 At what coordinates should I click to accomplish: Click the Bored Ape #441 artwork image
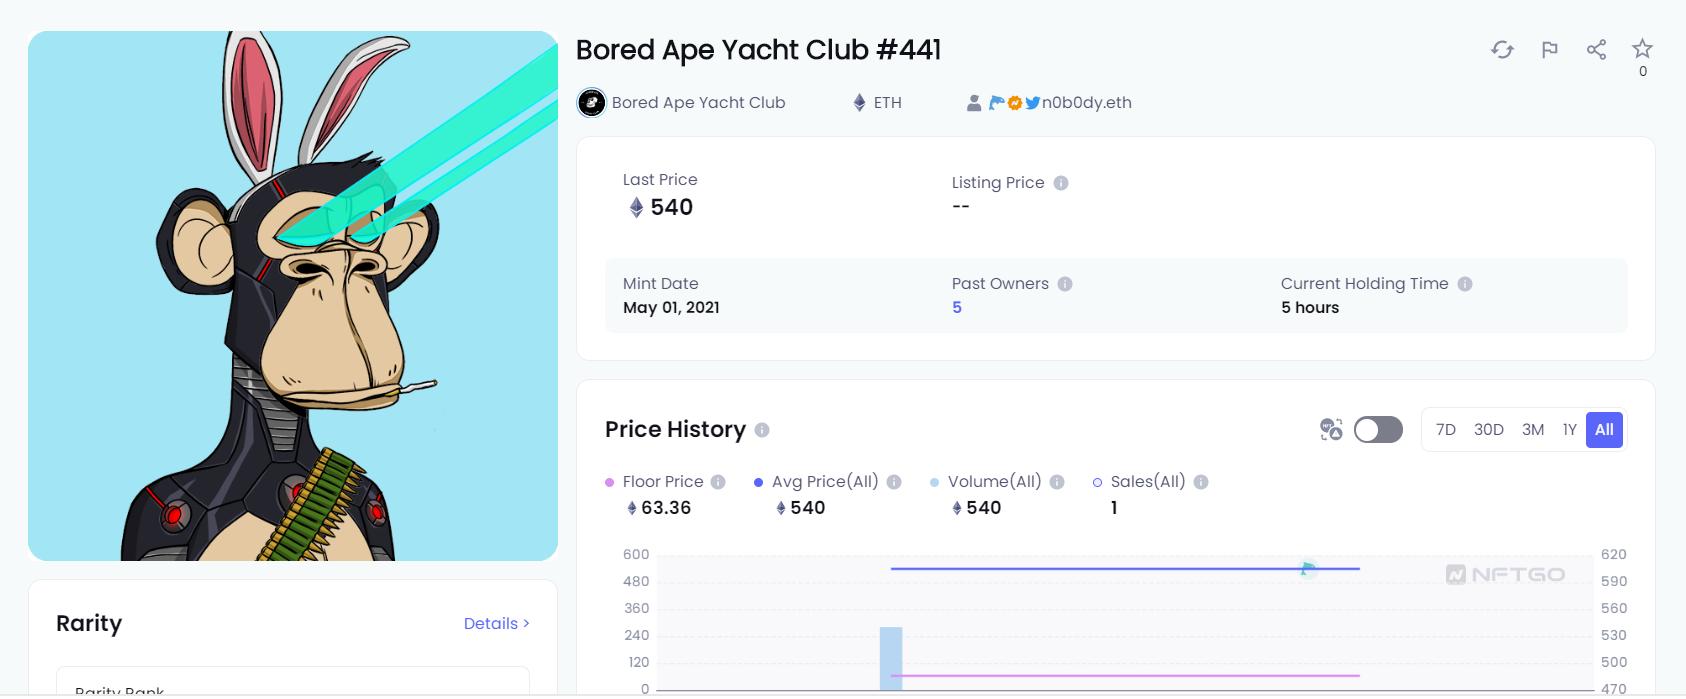(x=293, y=296)
